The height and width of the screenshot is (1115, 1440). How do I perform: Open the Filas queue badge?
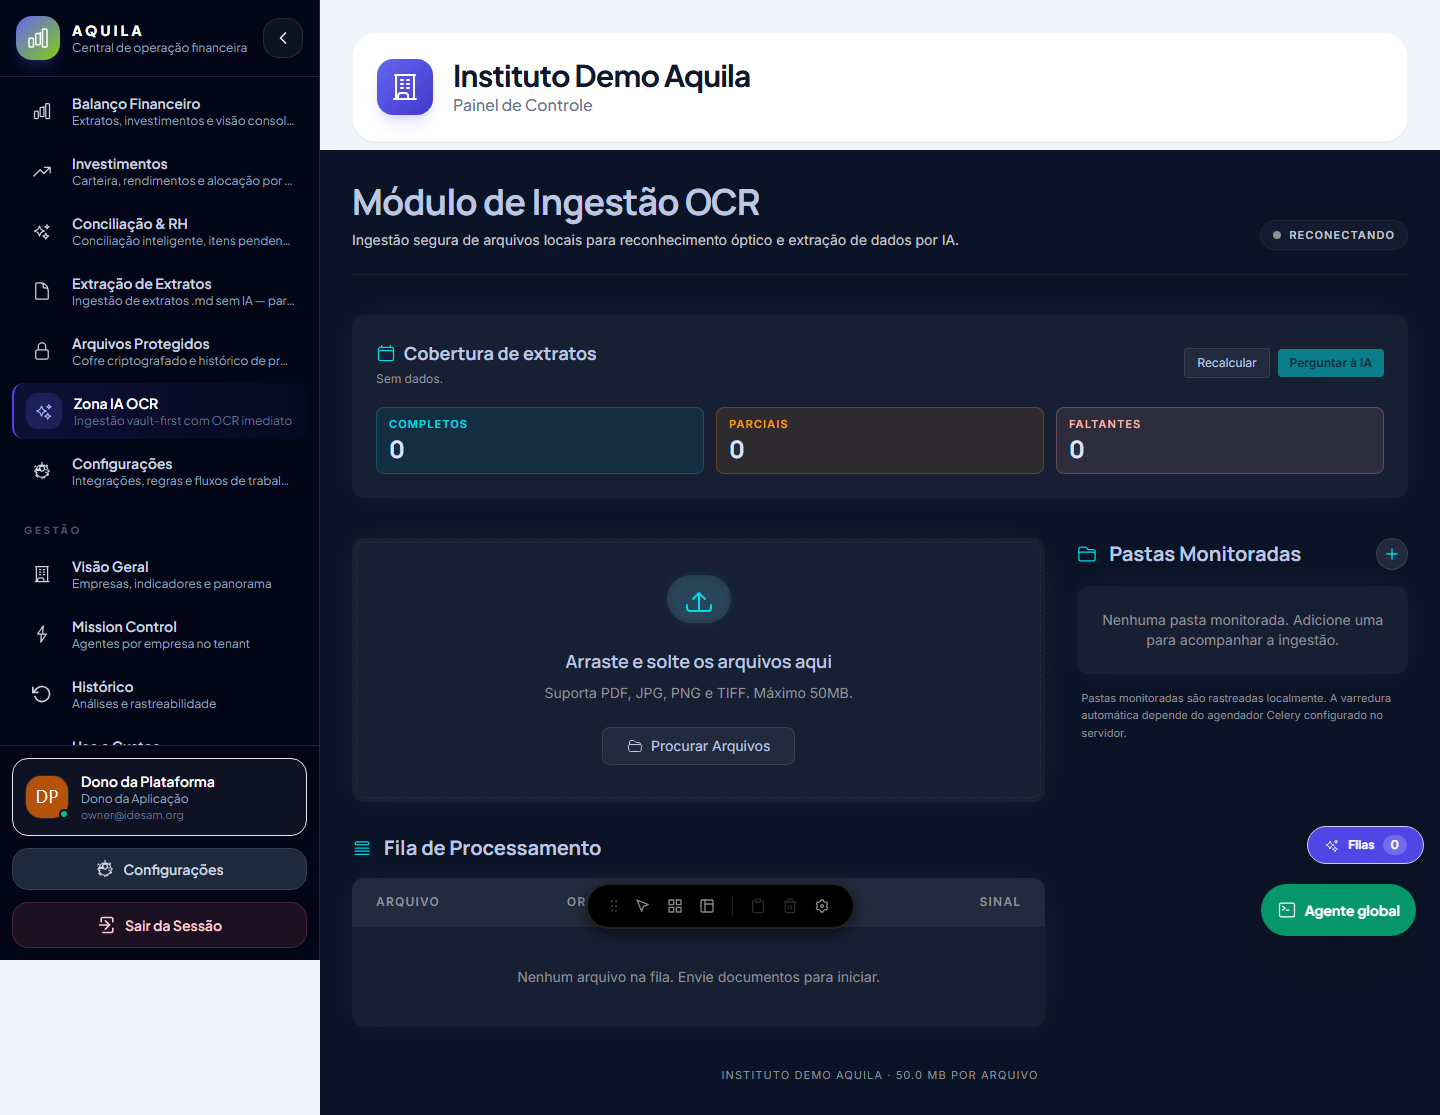point(1365,845)
